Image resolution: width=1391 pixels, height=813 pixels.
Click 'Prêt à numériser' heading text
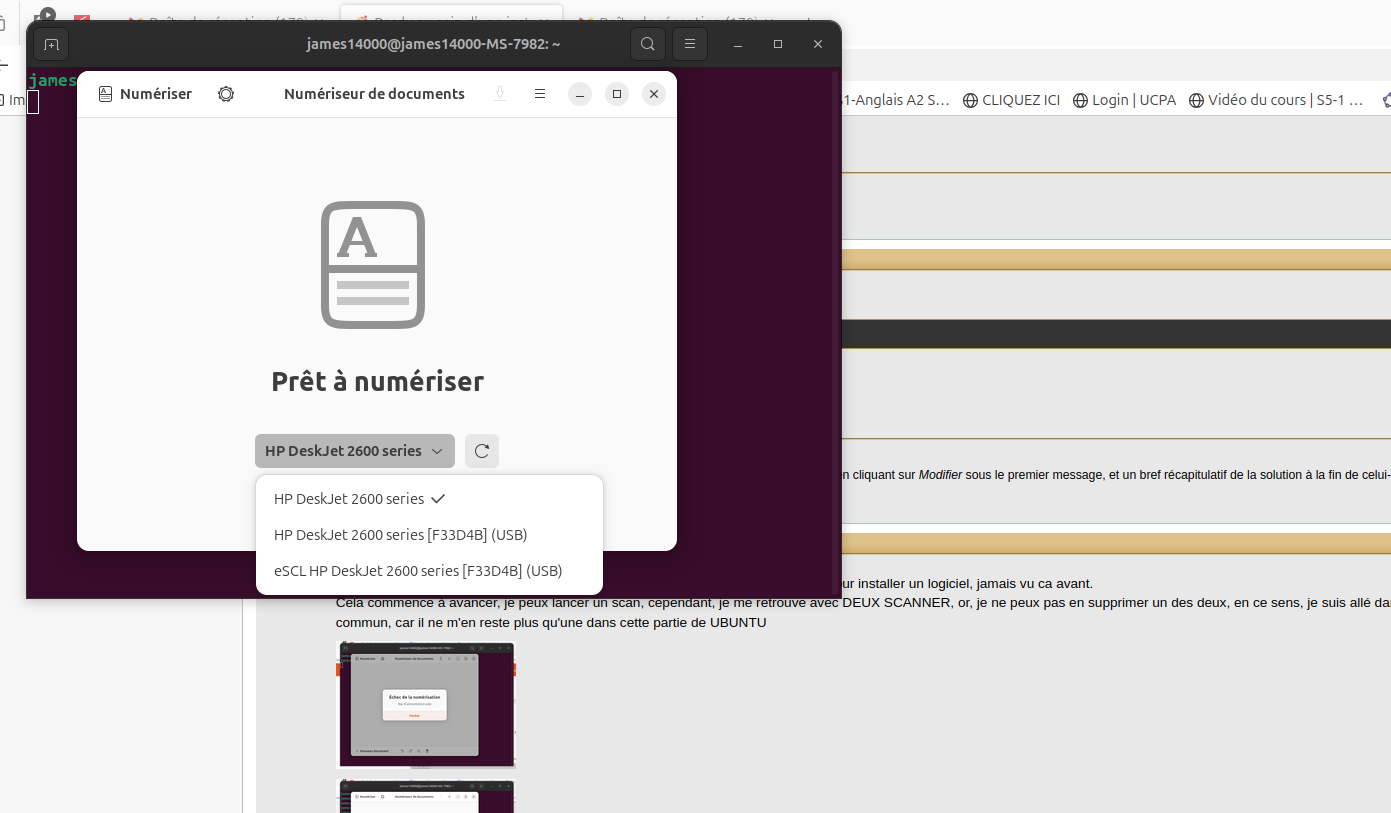pyautogui.click(x=378, y=382)
